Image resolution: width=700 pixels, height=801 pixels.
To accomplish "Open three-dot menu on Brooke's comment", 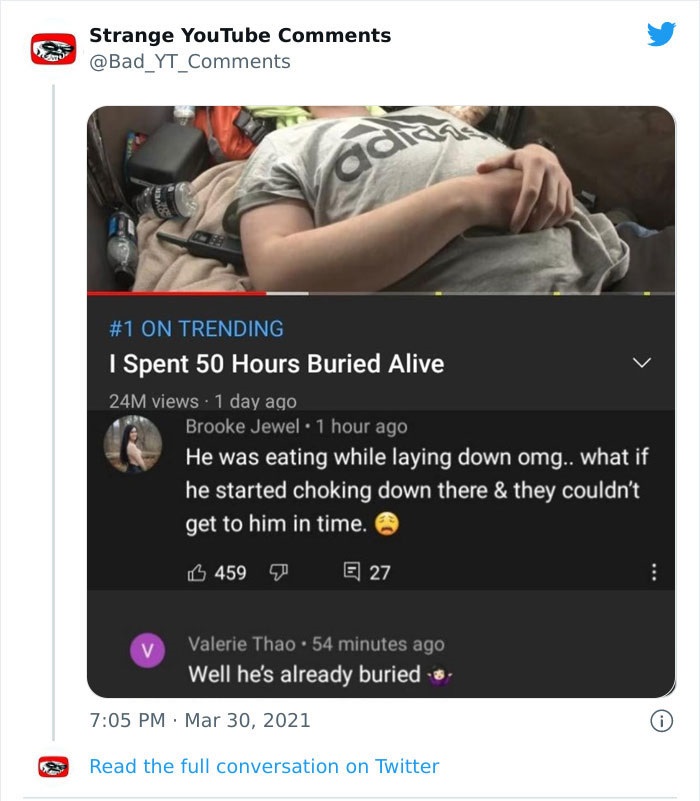I will pyautogui.click(x=654, y=573).
